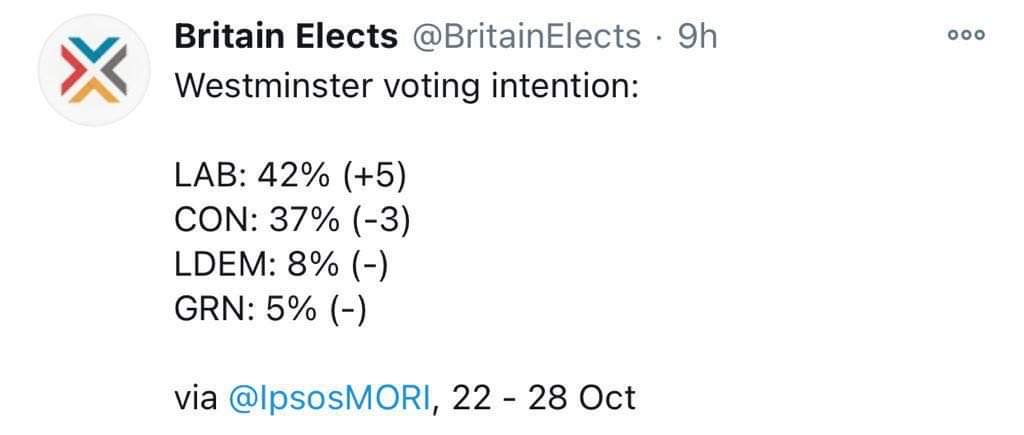1024x435 pixels.
Task: Click the GRN: 5% (-) line
Action: (270, 312)
